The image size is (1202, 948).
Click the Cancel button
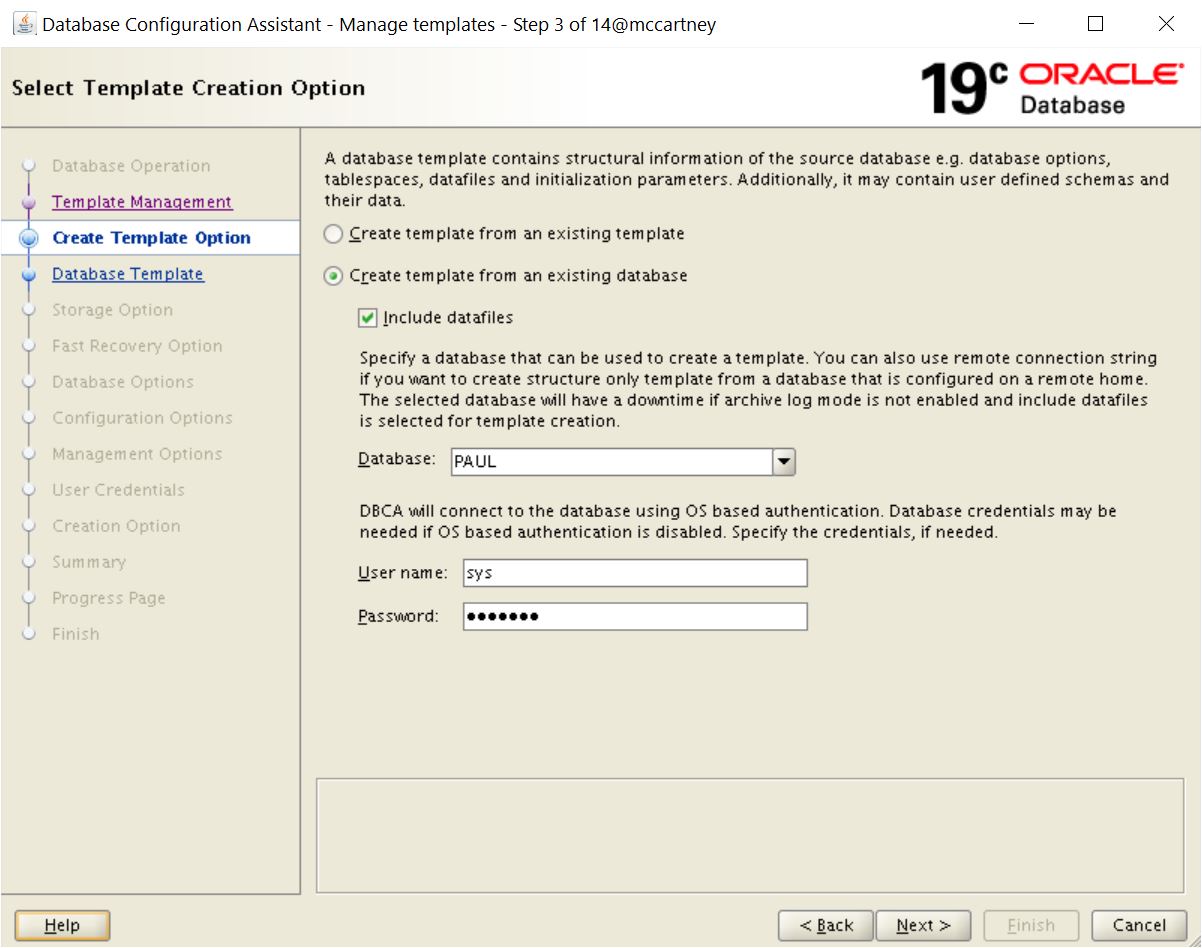1139,926
